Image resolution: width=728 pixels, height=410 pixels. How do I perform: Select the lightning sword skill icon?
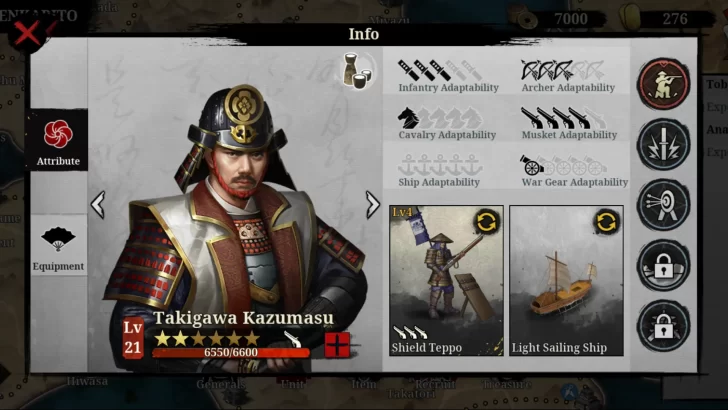pyautogui.click(x=663, y=144)
